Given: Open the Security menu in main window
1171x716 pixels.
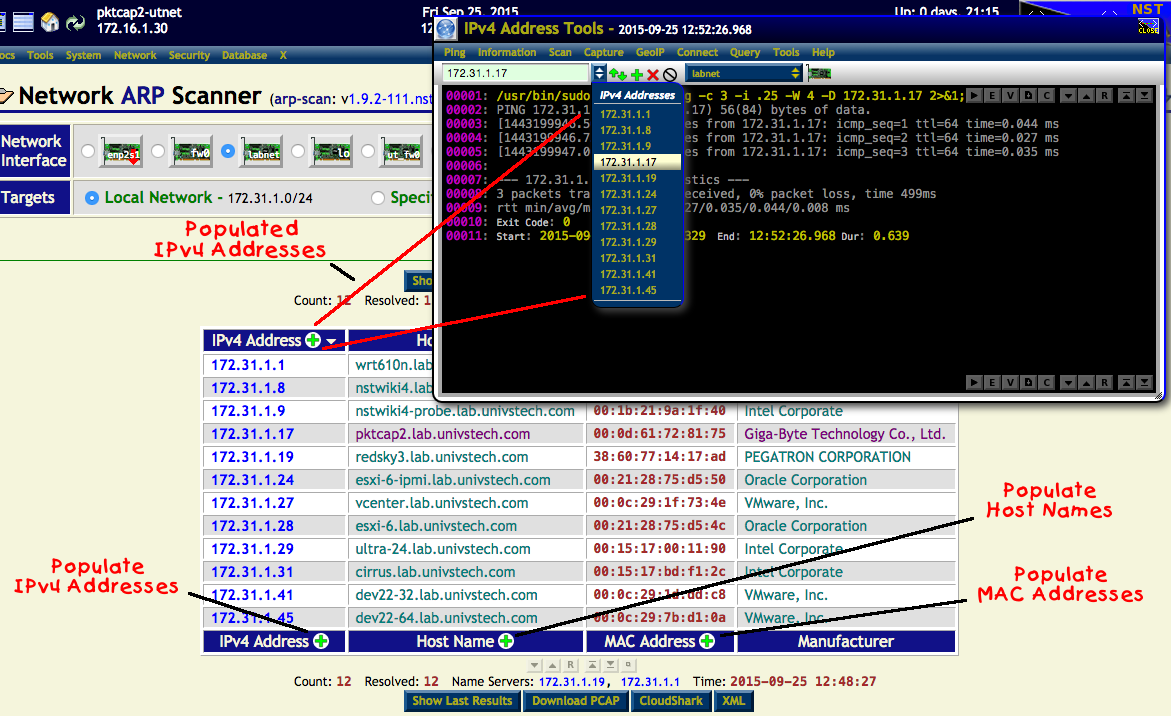Looking at the screenshot, I should [x=189, y=55].
